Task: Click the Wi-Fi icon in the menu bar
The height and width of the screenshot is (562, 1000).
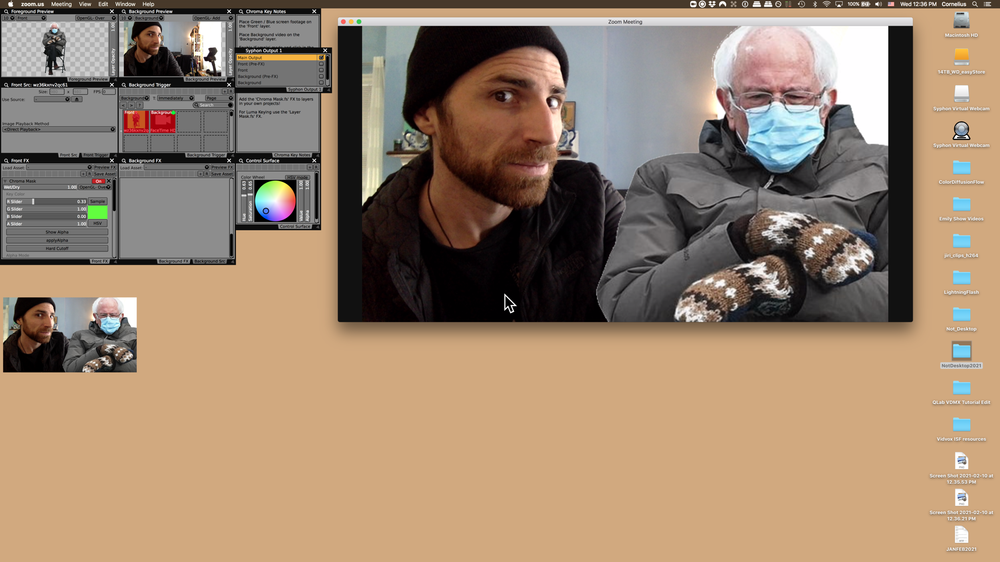Action: [826, 4]
